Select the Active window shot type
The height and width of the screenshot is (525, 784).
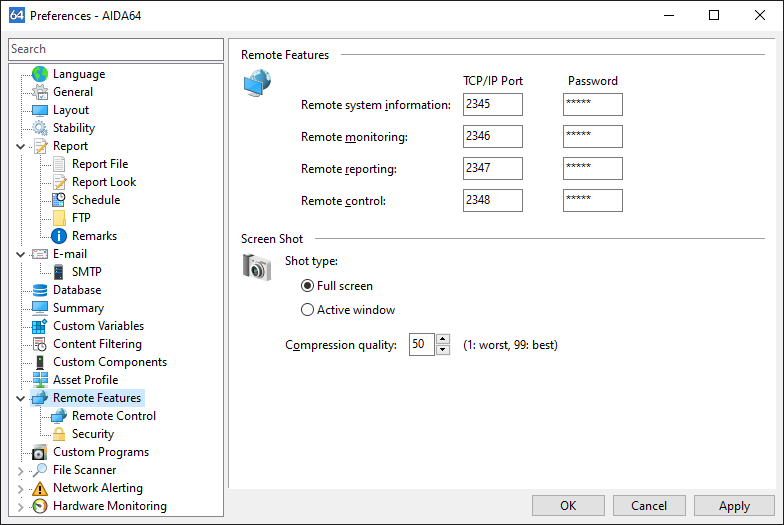tap(308, 310)
